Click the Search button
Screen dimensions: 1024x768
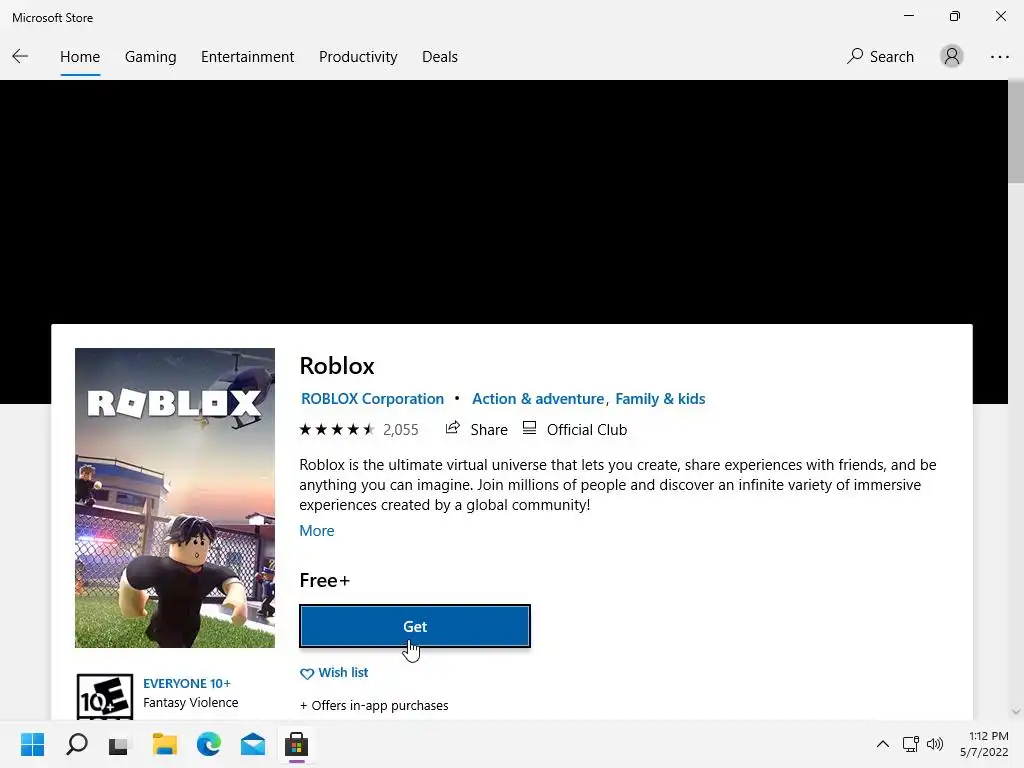coord(880,57)
